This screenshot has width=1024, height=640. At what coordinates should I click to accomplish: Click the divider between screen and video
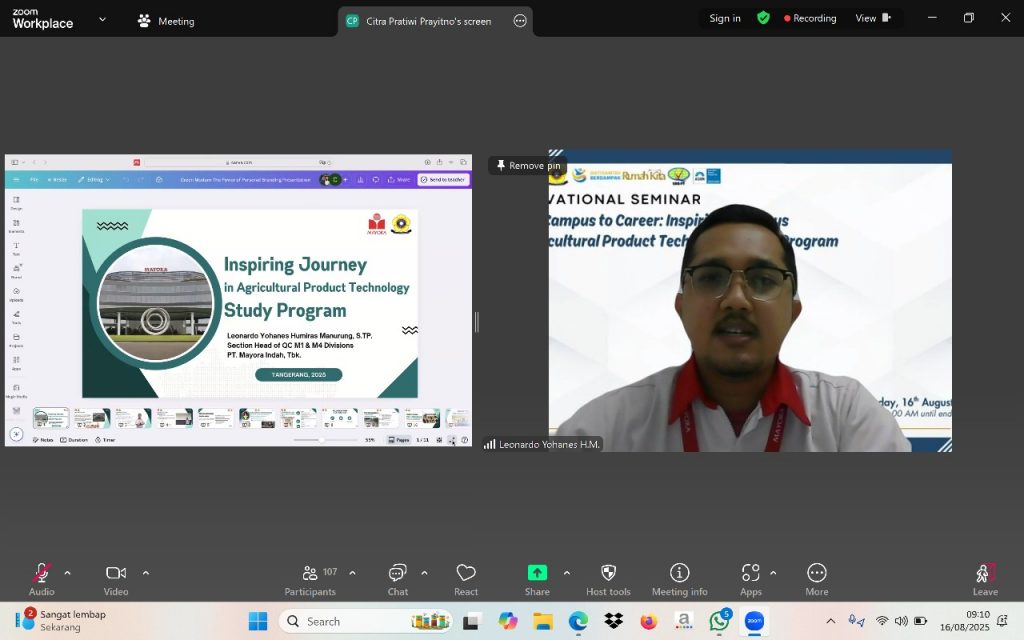point(477,321)
